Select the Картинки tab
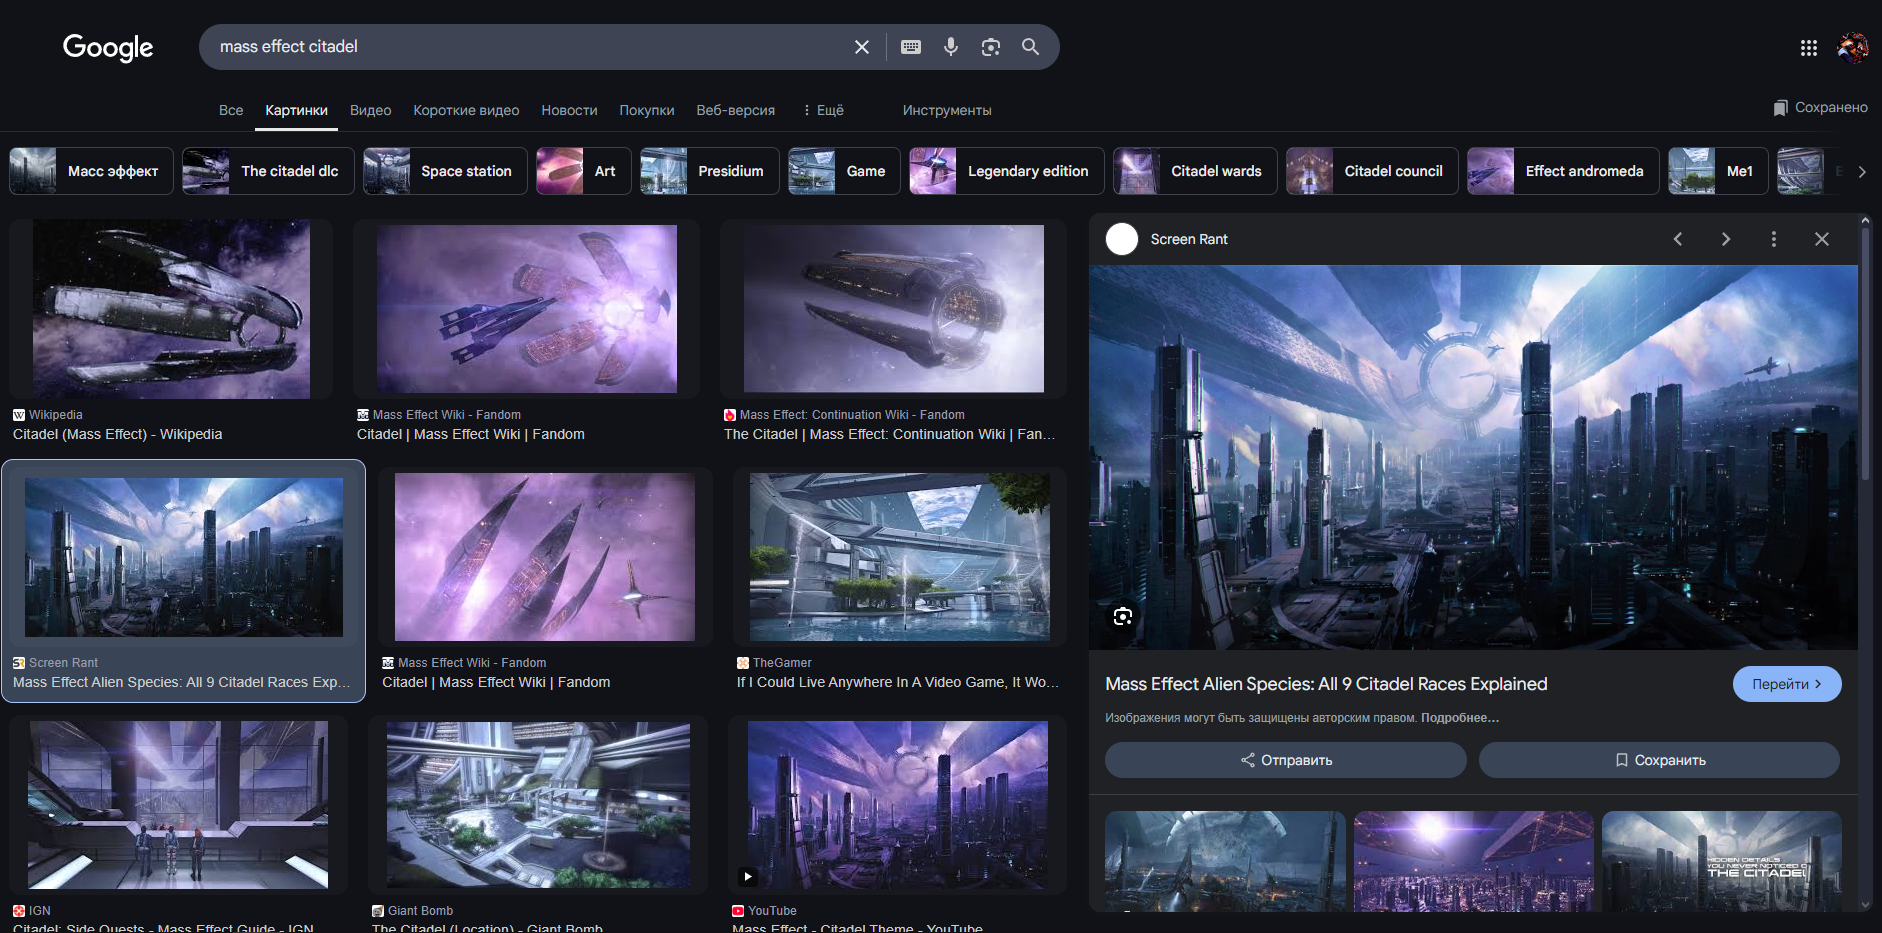The height and width of the screenshot is (933, 1882). click(x=296, y=110)
